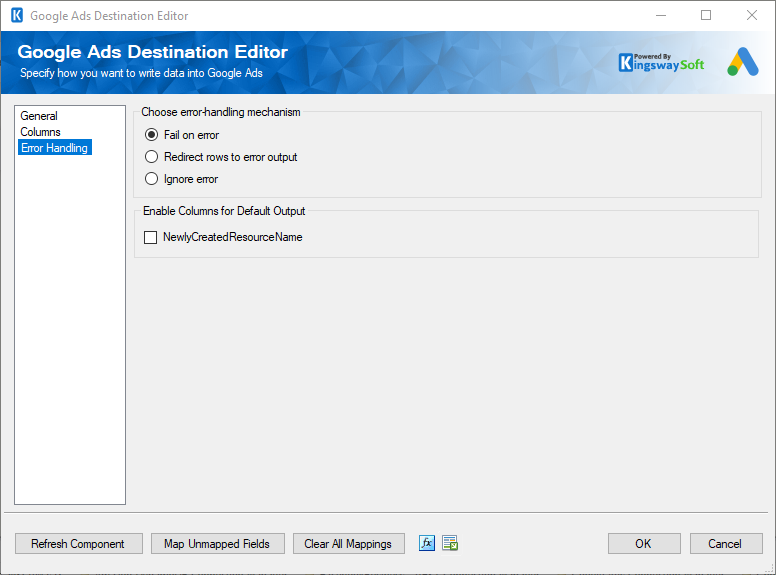Screen dimensions: 776x575
Task: Open the expression fx editor icon
Action: [x=427, y=543]
